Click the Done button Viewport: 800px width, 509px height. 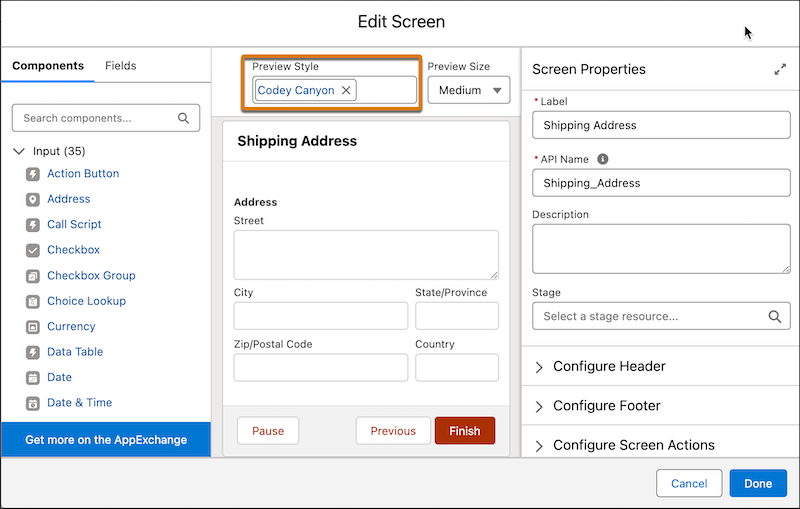click(x=757, y=484)
